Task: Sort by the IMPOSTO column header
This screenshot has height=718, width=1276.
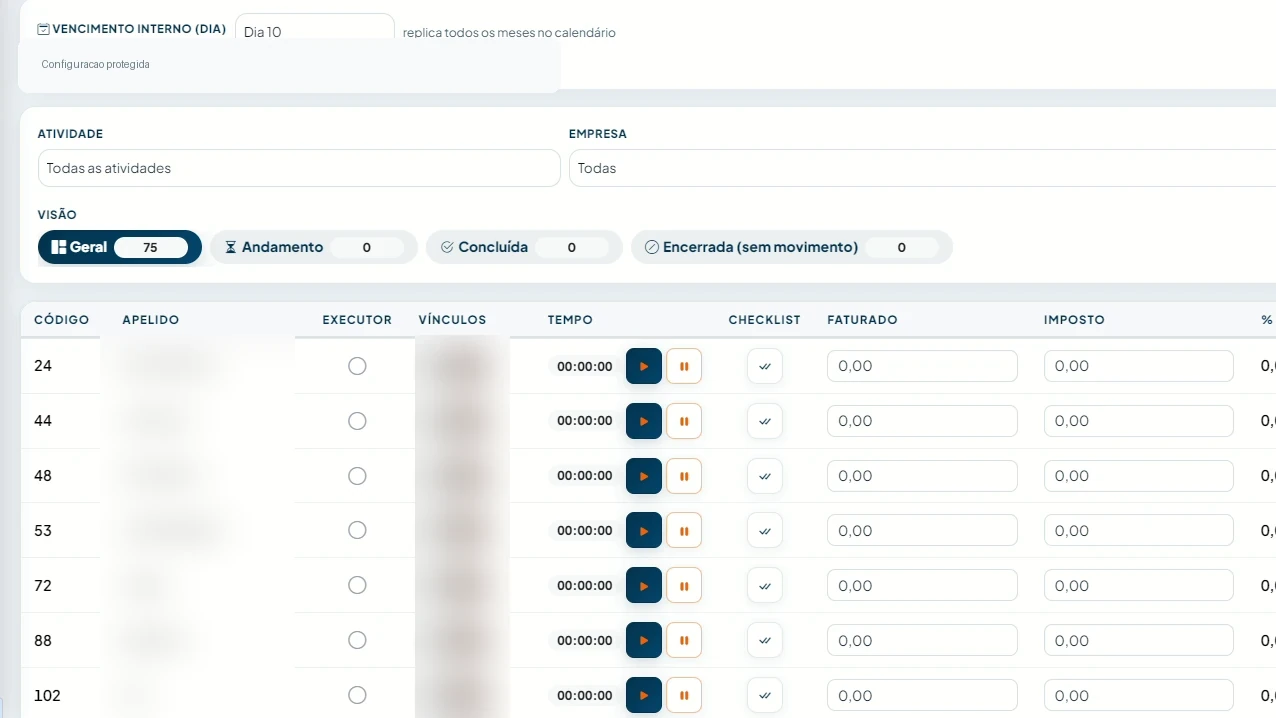Action: pyautogui.click(x=1074, y=320)
